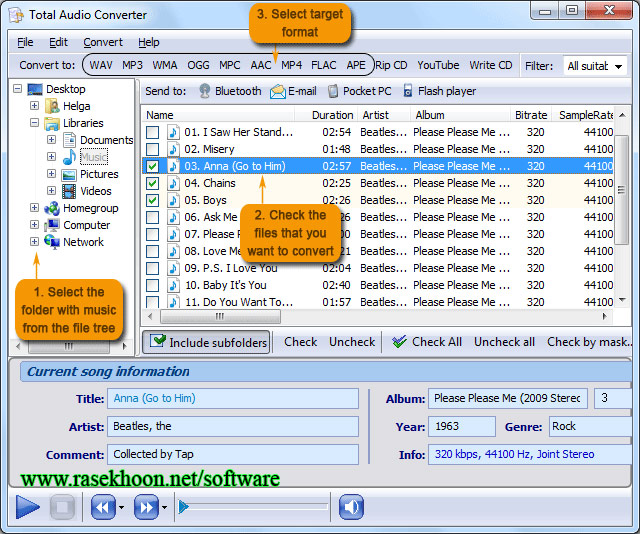Click the Total Audio Converter title icon
640x534 pixels.
pyautogui.click(x=16, y=15)
